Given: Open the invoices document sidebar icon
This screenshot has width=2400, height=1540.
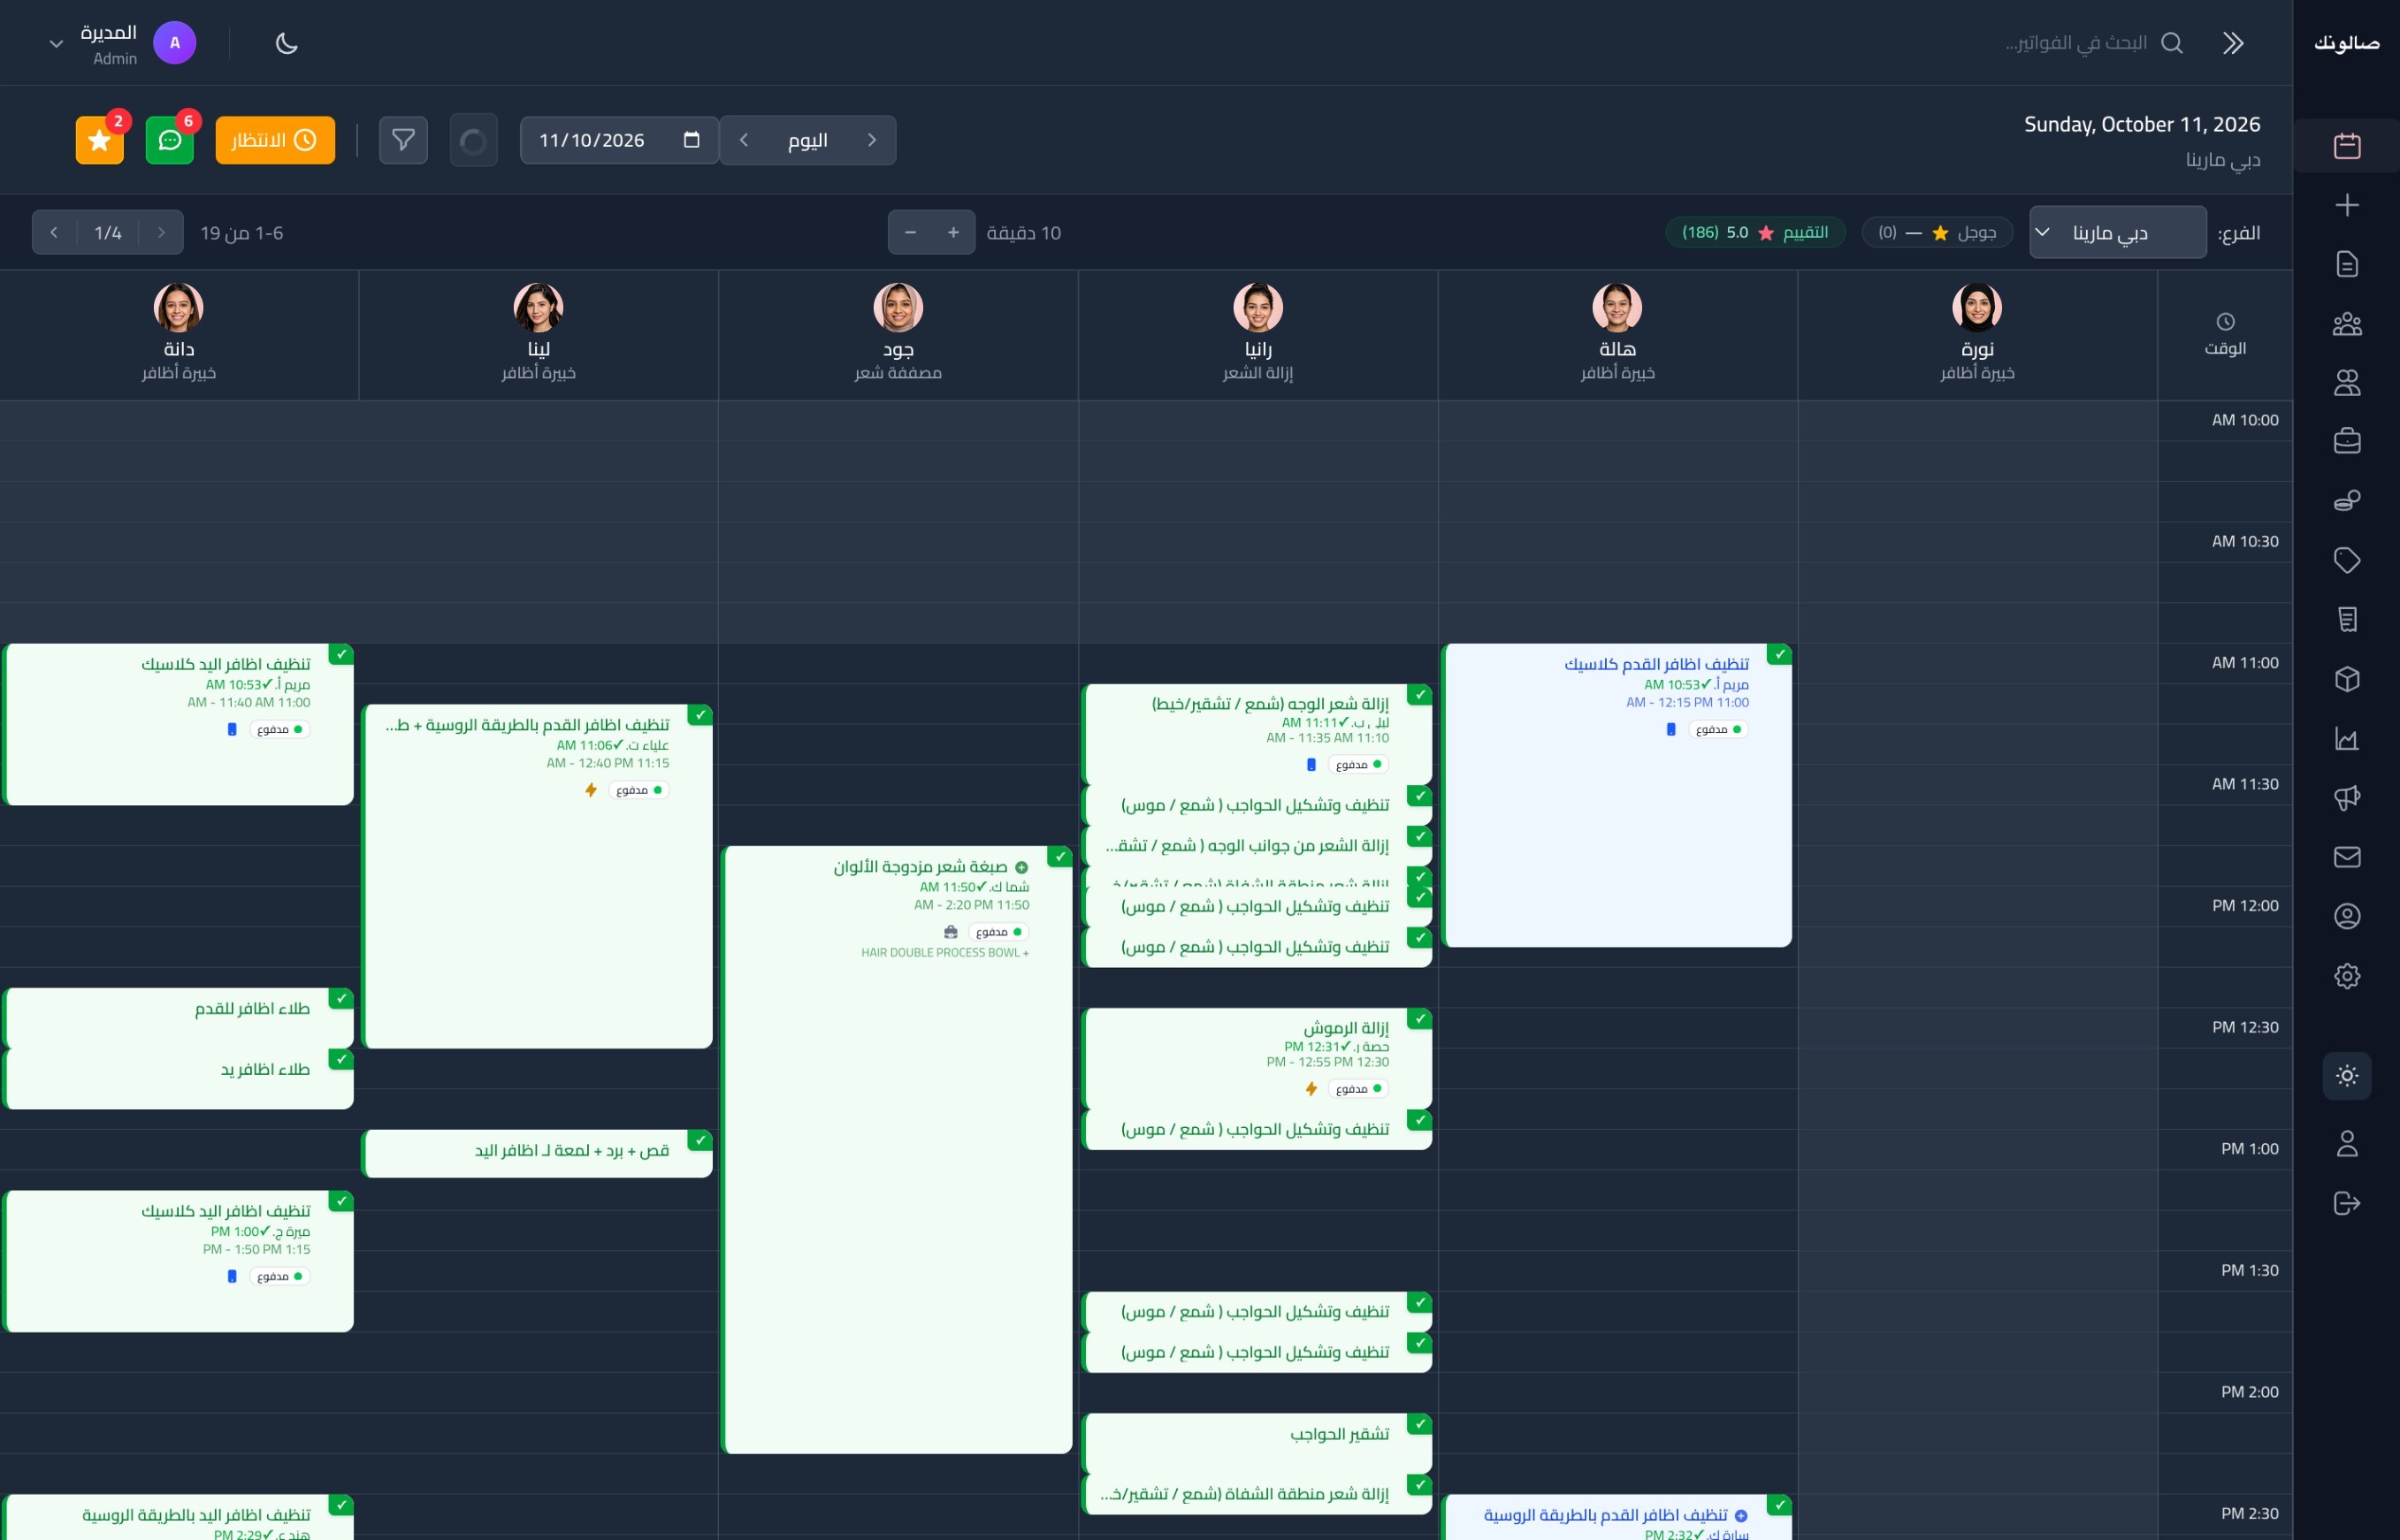Looking at the screenshot, I should coord(2346,264).
